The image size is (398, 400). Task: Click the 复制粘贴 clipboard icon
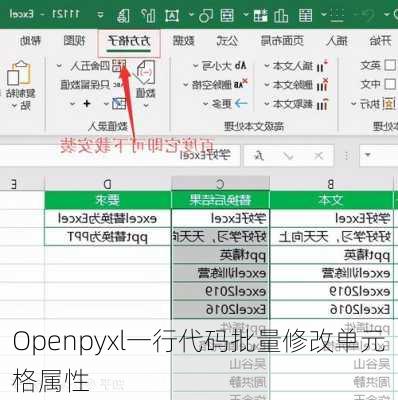coord(19,74)
